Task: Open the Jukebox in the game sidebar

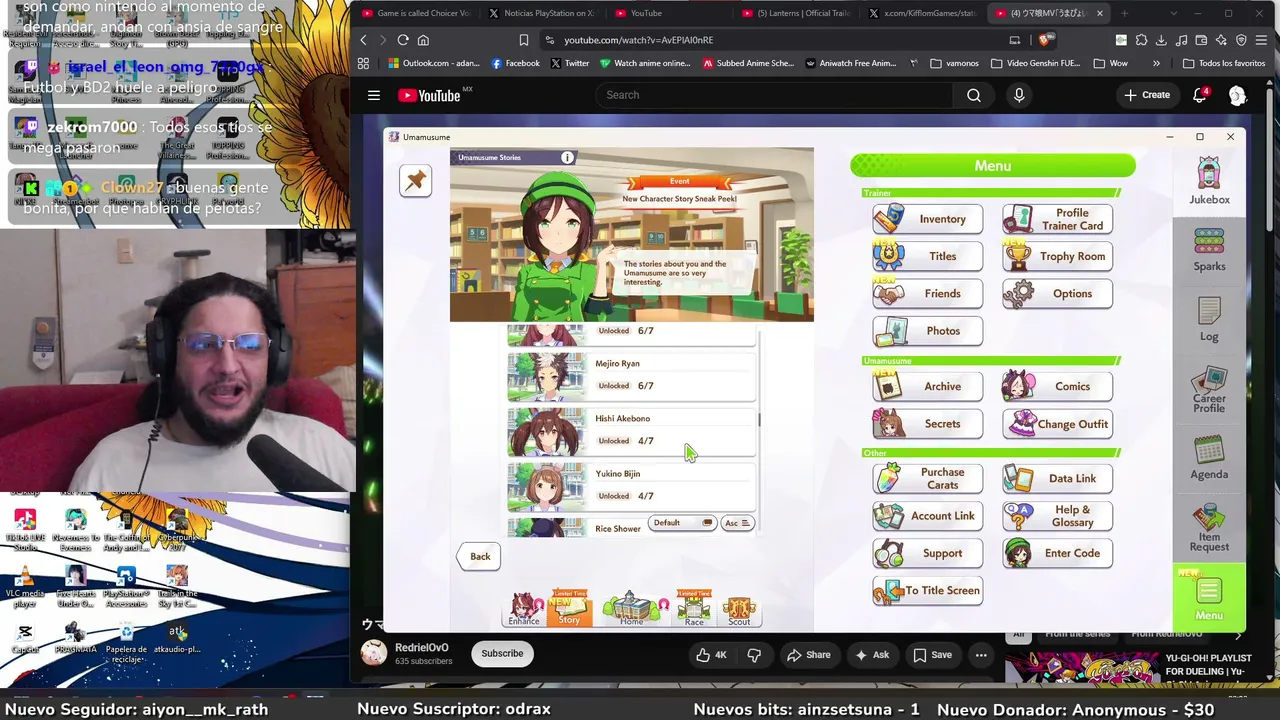Action: click(1209, 181)
